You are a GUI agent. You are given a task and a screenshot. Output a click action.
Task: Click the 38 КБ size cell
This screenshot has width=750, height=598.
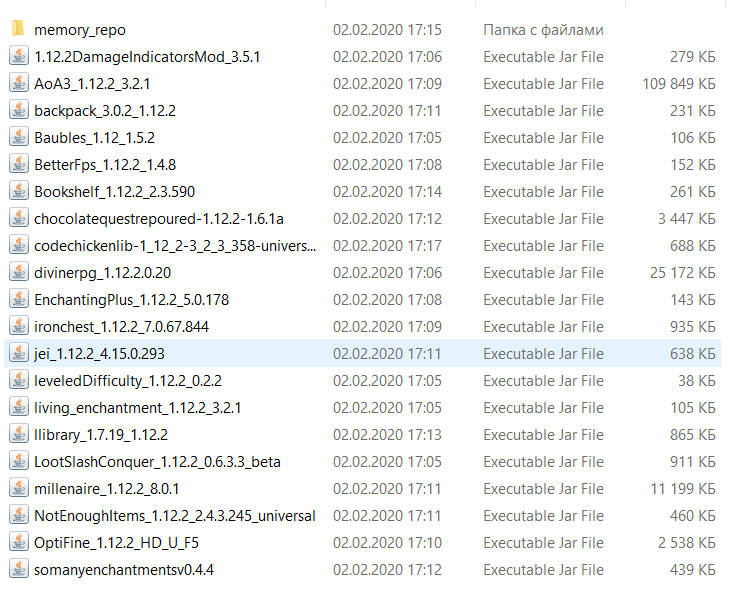pyautogui.click(x=697, y=381)
